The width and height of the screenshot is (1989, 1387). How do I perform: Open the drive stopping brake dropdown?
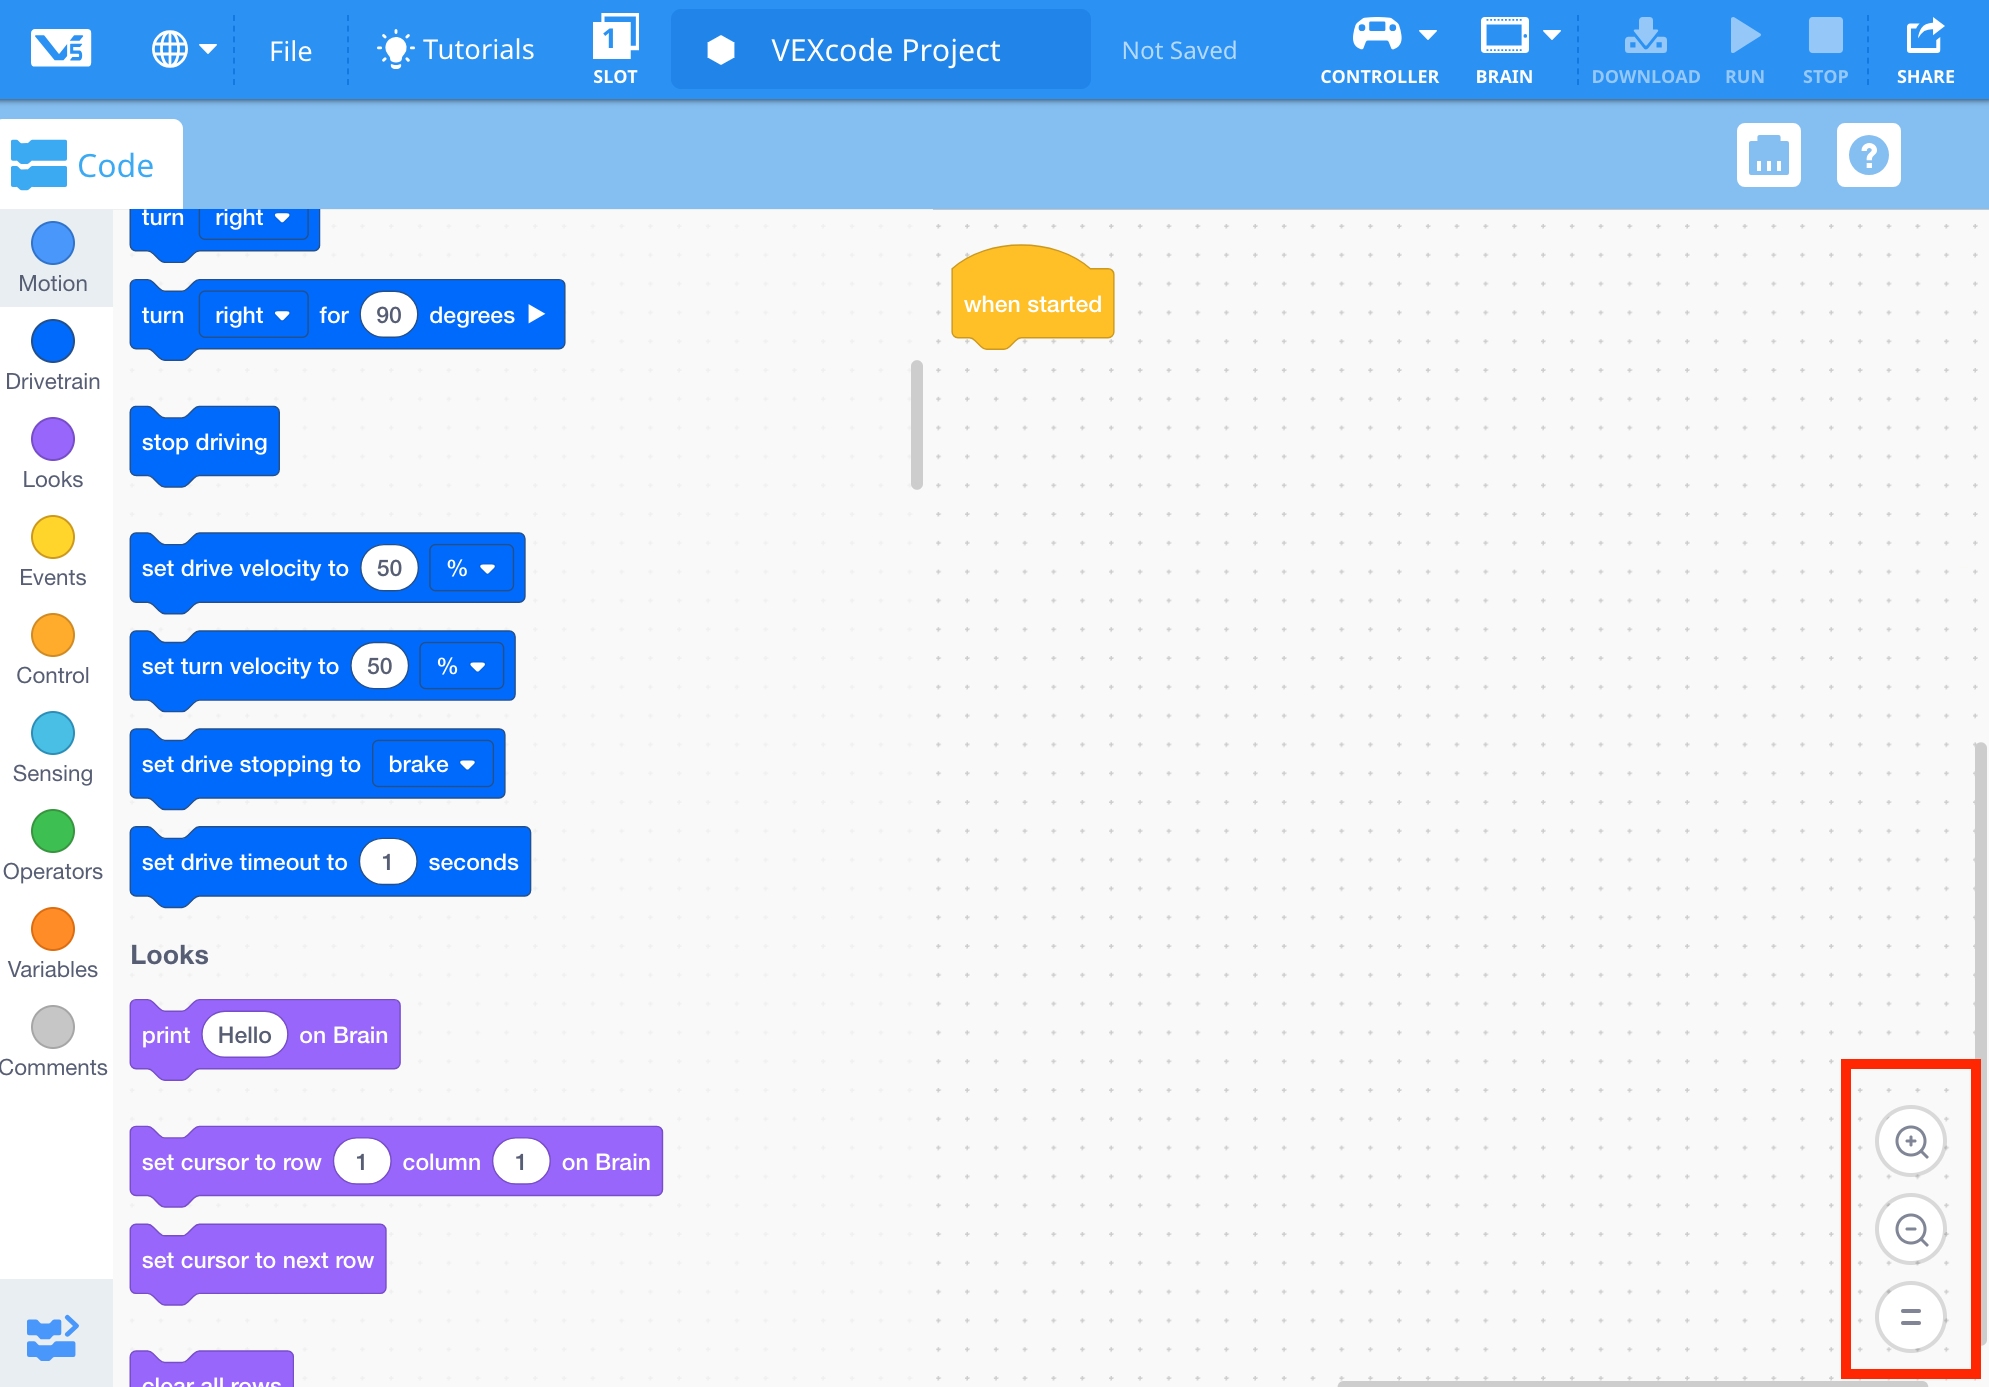[x=432, y=763]
